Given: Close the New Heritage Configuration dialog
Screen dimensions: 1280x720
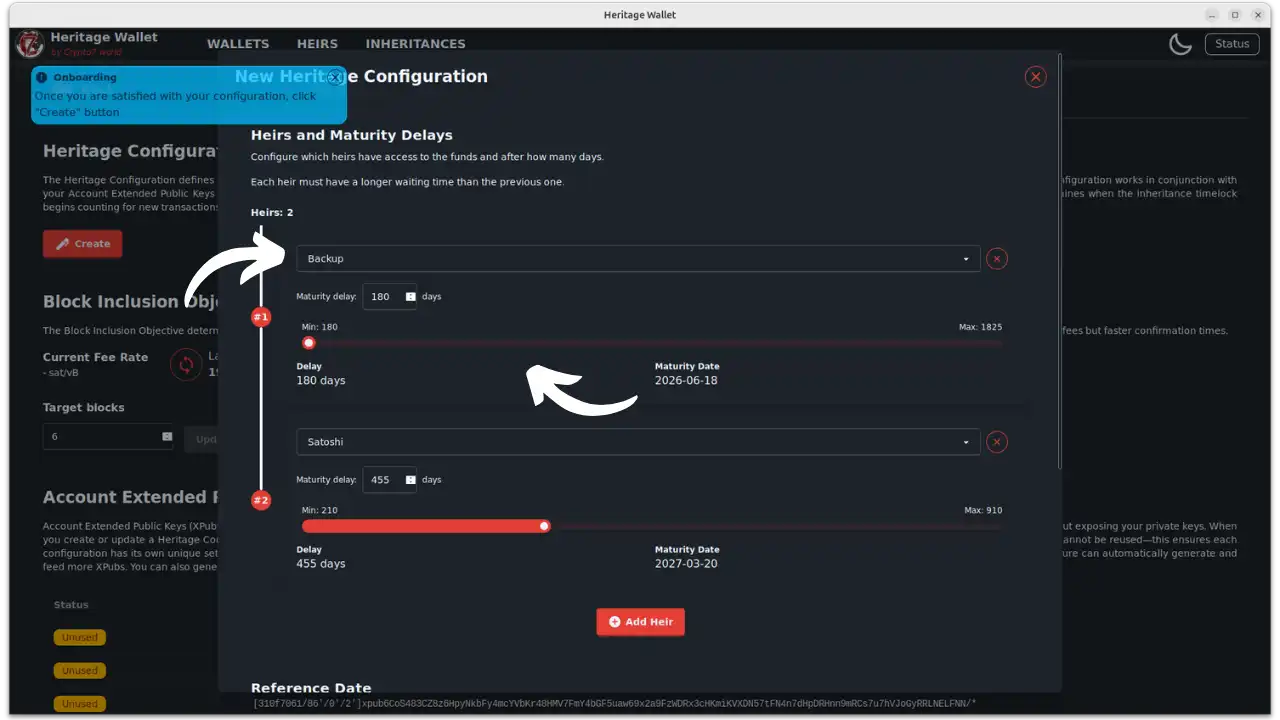Looking at the screenshot, I should [x=1035, y=76].
